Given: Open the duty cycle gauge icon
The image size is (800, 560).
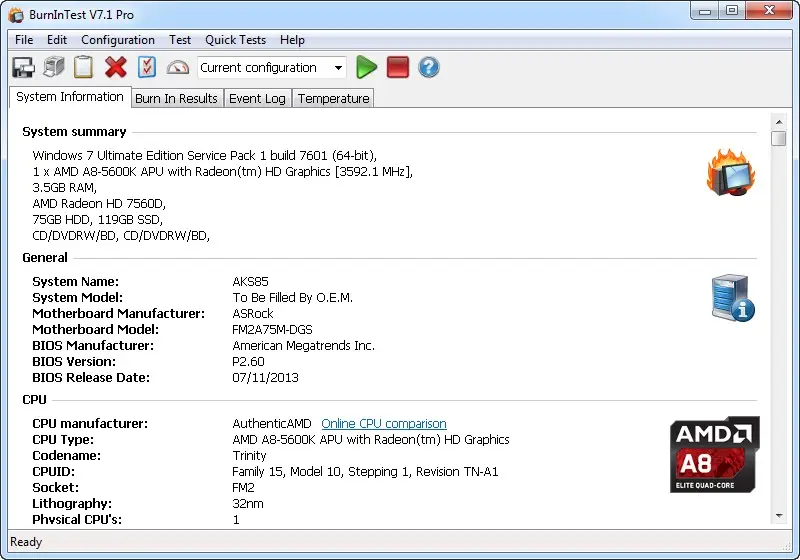Looking at the screenshot, I should [178, 68].
